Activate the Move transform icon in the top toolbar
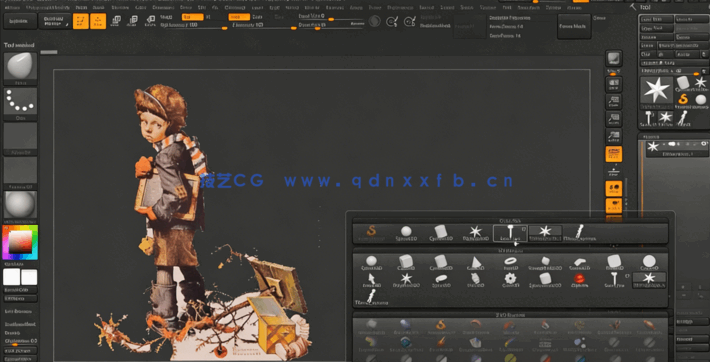710x362 pixels. [115, 21]
